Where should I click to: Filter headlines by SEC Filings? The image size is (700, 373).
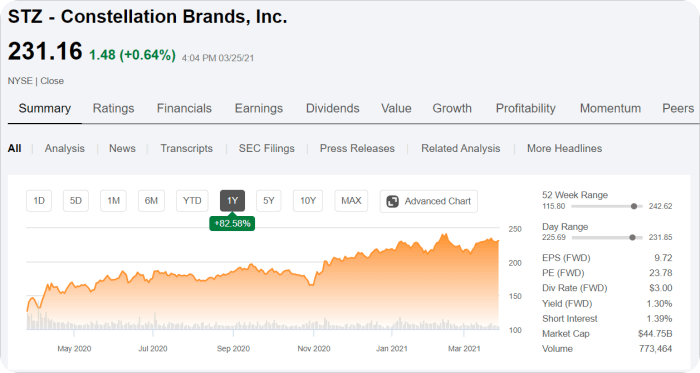pyautogui.click(x=267, y=149)
